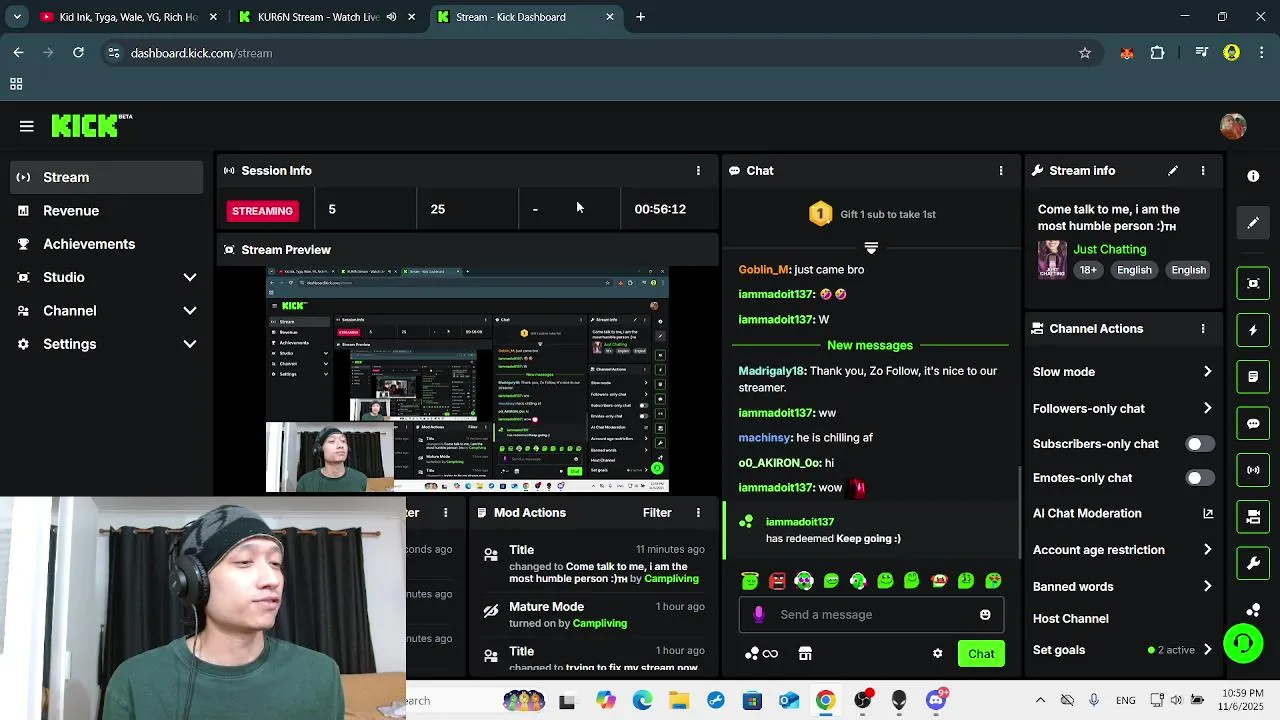Toggle the chat bubble widget icon in sidebar
Viewport: 1280px width, 720px height.
(1253, 423)
